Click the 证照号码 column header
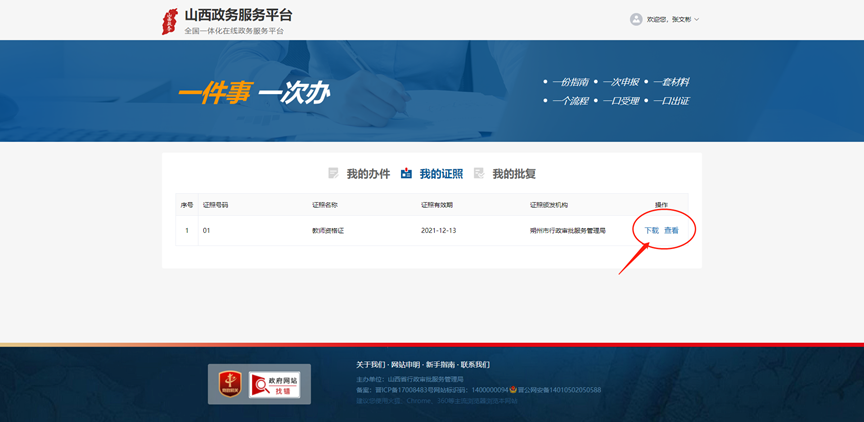Screen dimensions: 864x422 (215, 205)
